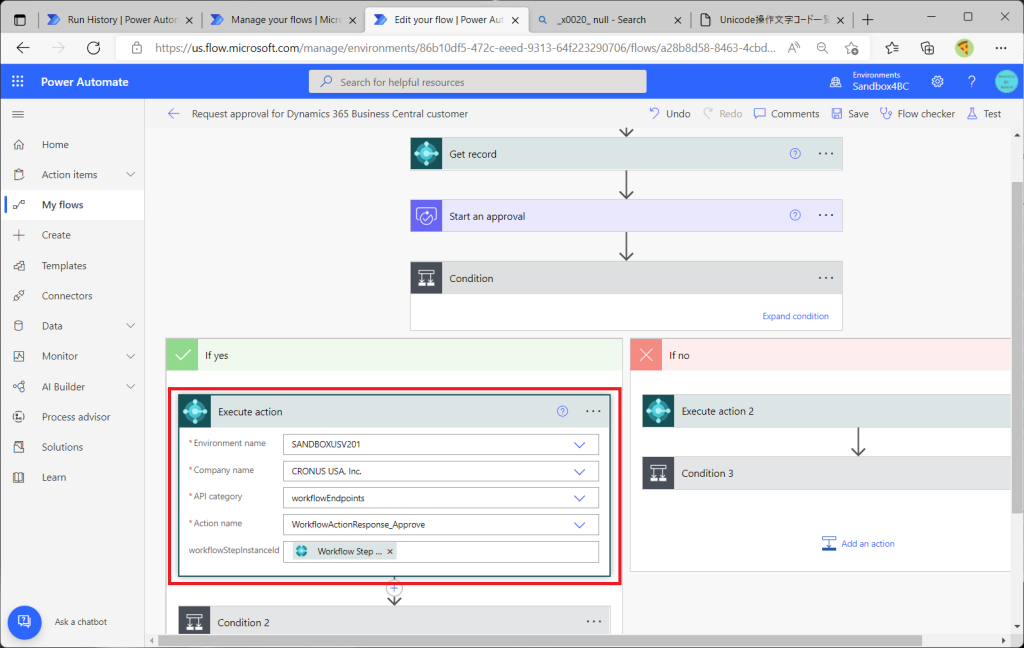Open more options for Start an approval

pos(825,215)
